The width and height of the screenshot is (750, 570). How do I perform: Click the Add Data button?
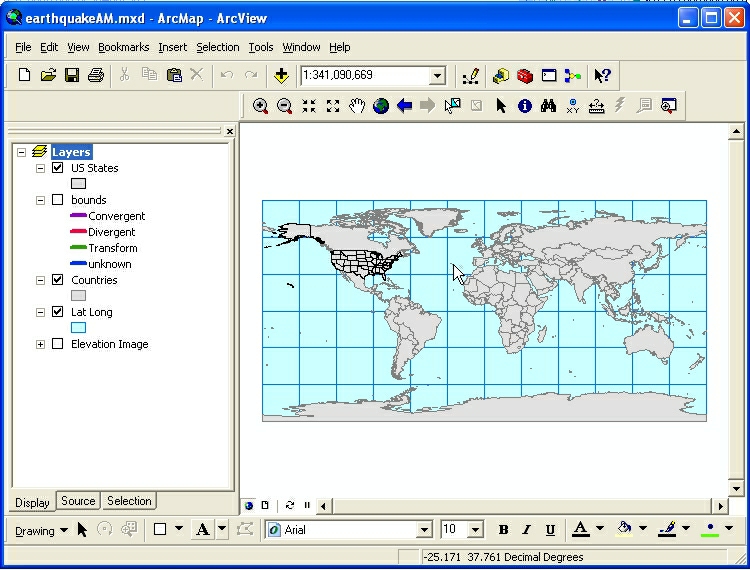point(281,75)
